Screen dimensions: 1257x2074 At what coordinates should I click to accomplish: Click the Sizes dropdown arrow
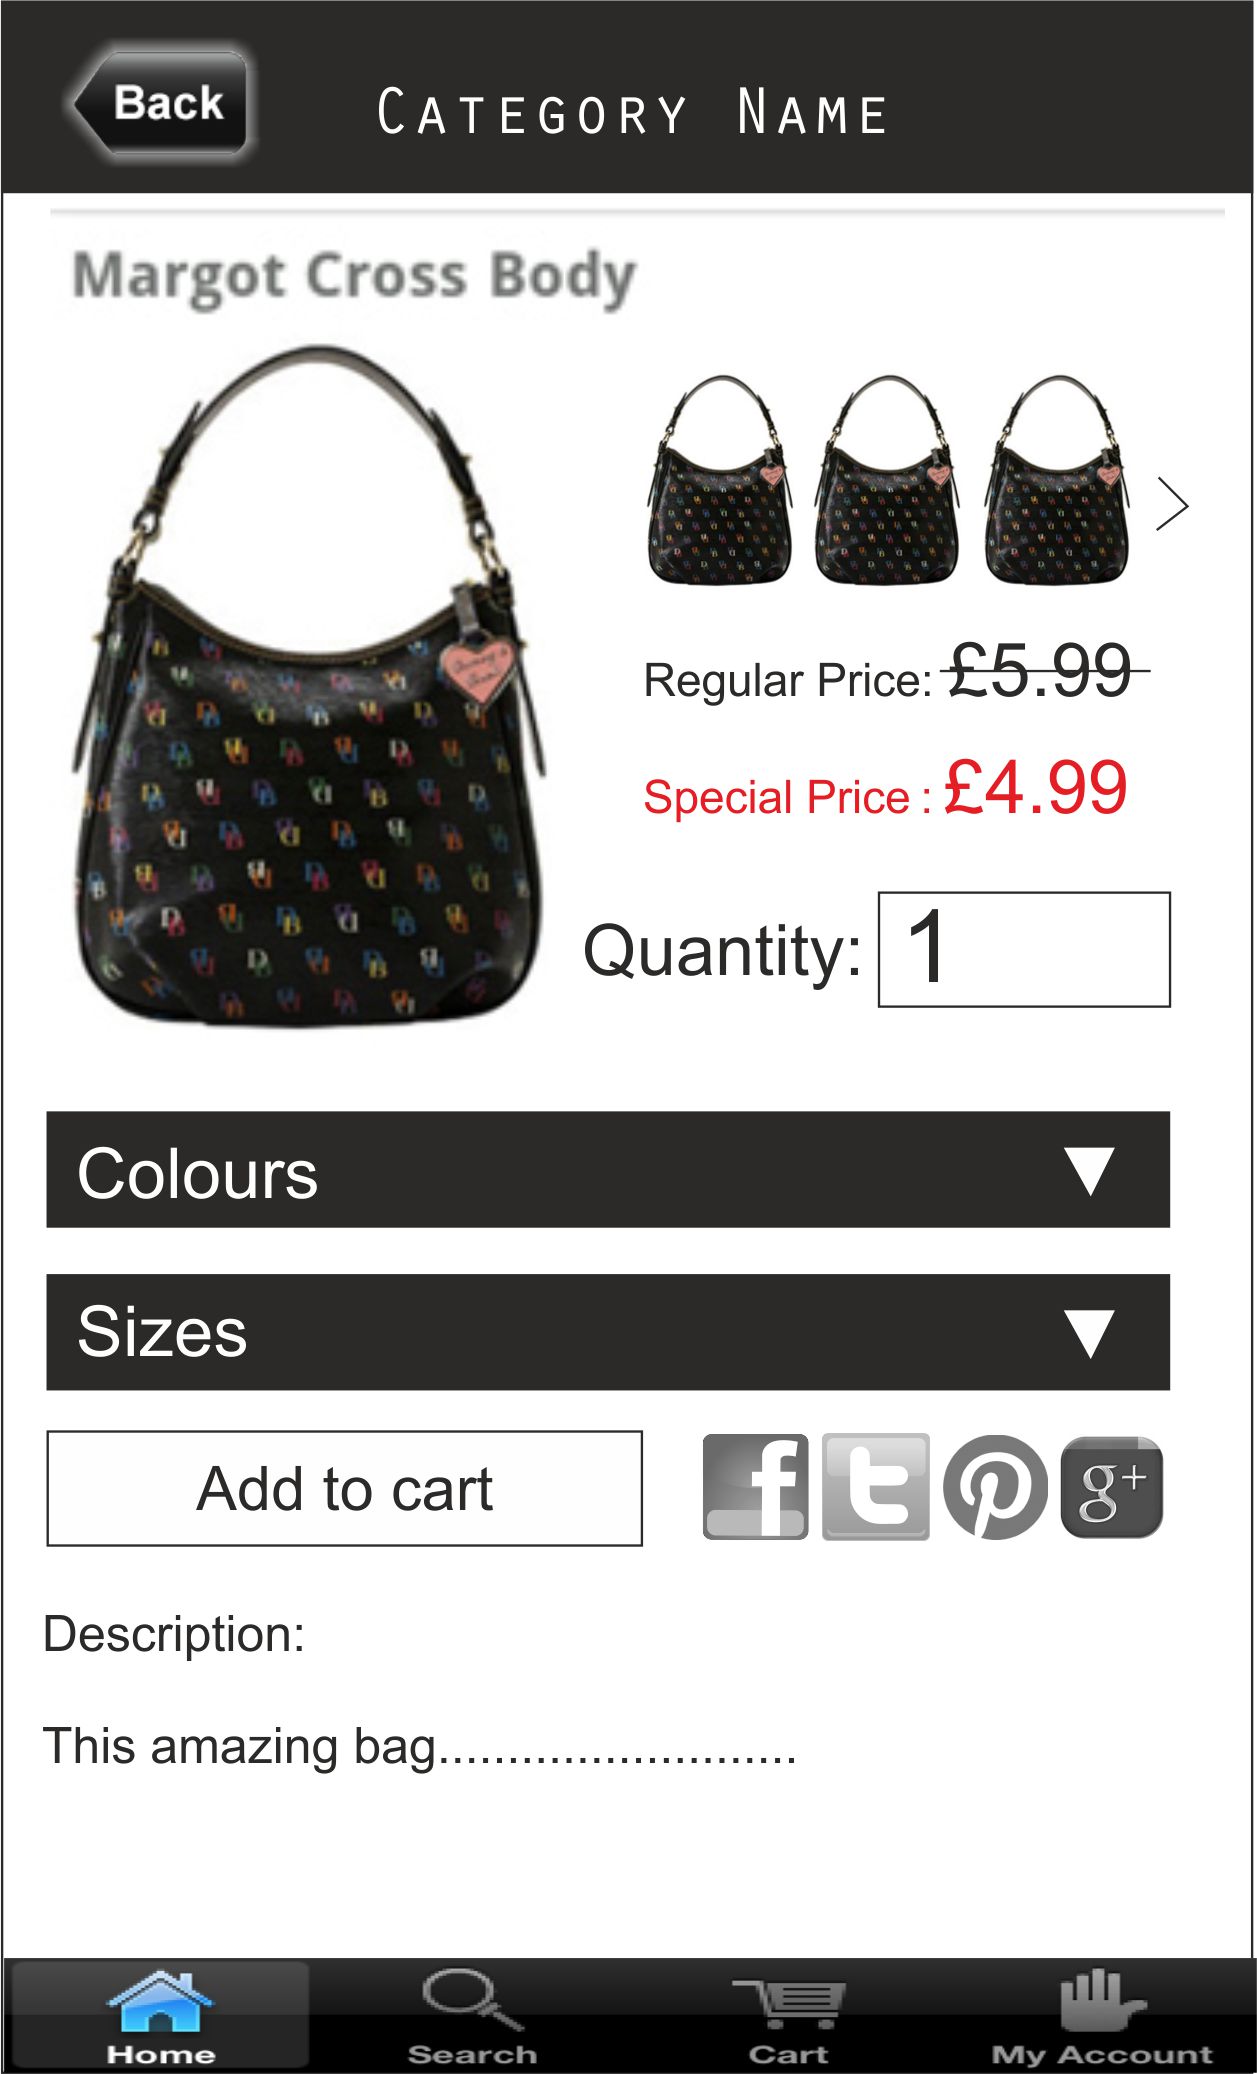pos(1089,1333)
